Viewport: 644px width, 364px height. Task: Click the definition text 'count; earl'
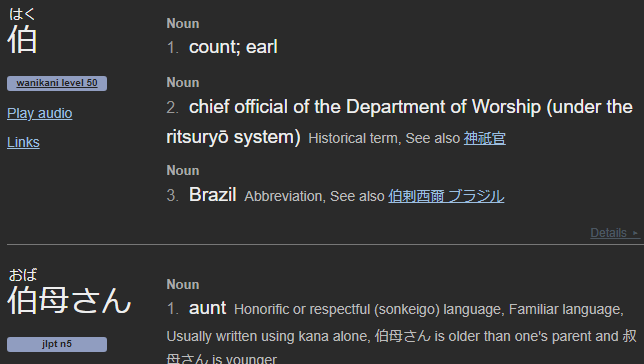pyautogui.click(x=233, y=47)
